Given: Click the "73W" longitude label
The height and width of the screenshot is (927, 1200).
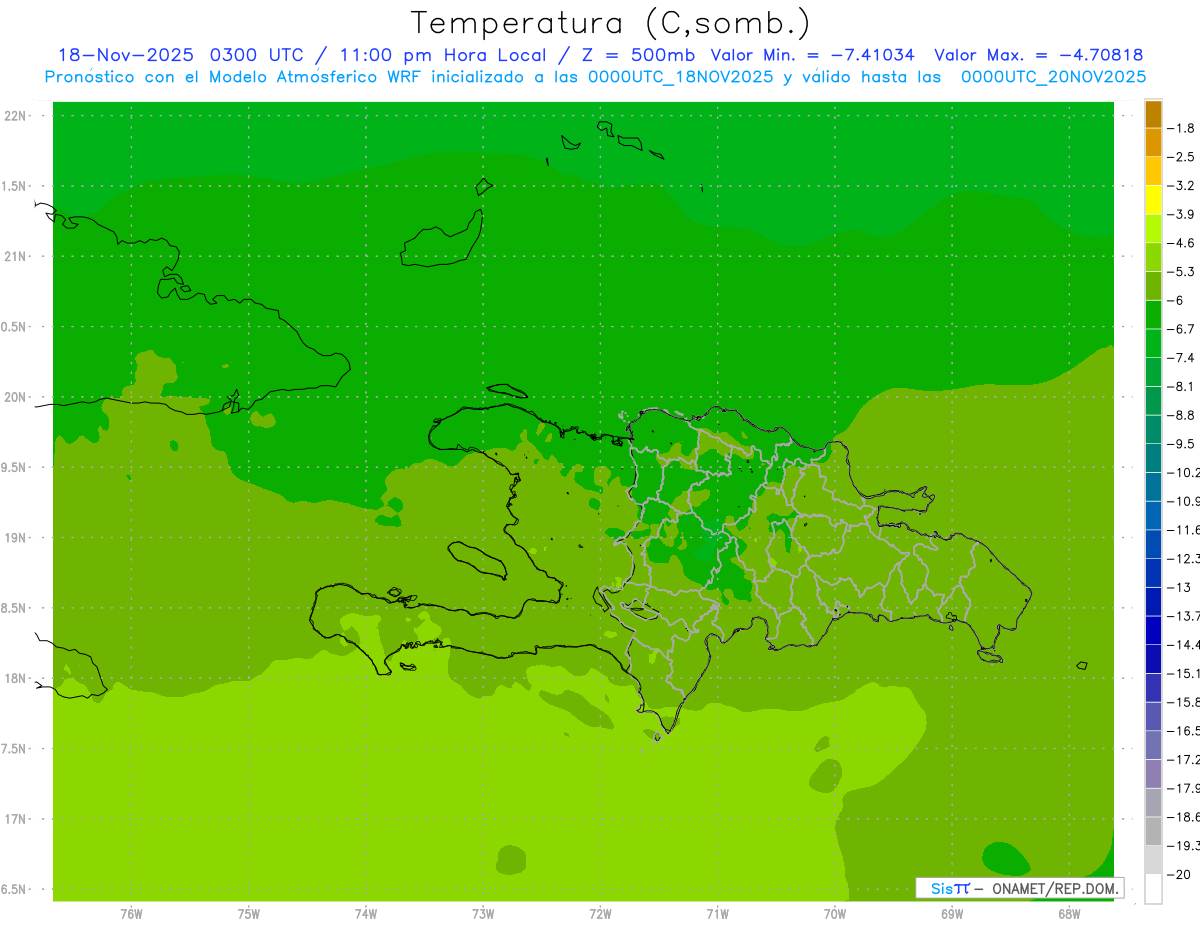Looking at the screenshot, I should pyautogui.click(x=483, y=915).
